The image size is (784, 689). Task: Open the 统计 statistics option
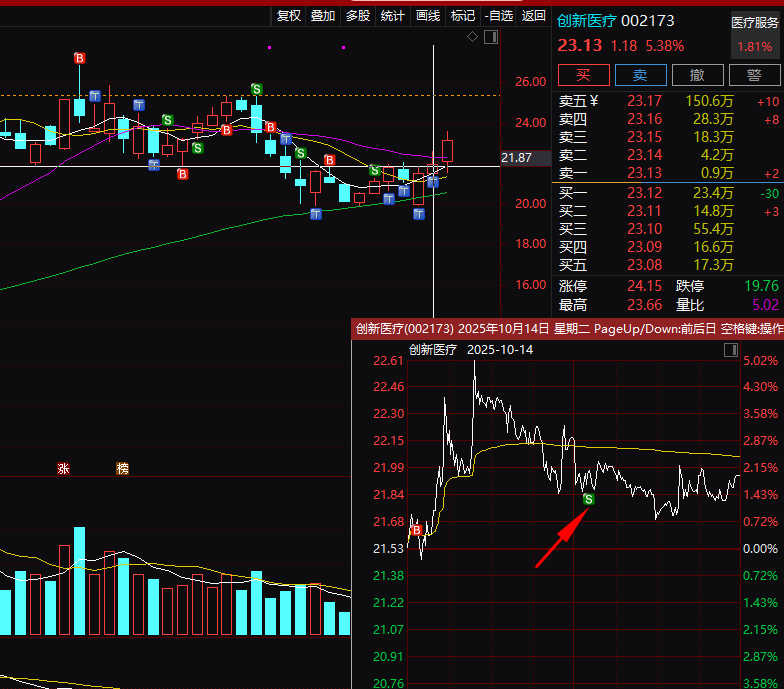tap(392, 16)
